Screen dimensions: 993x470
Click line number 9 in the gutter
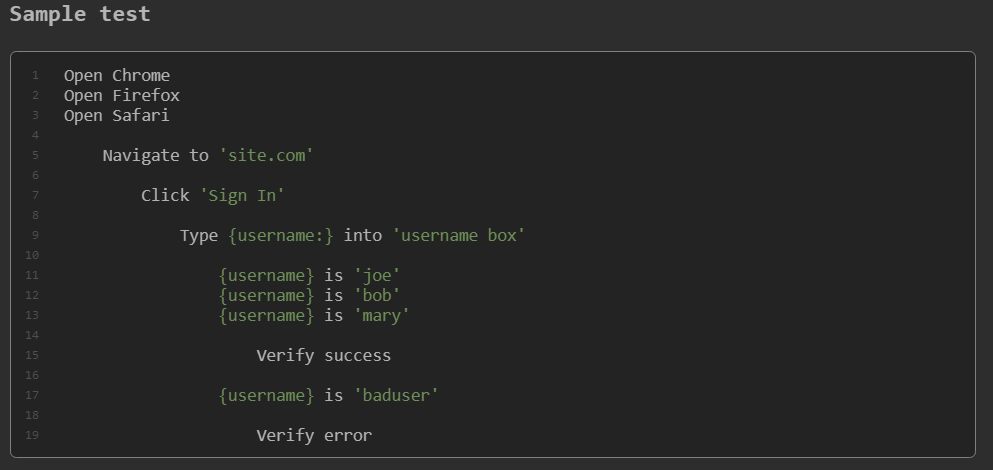[x=35, y=235]
